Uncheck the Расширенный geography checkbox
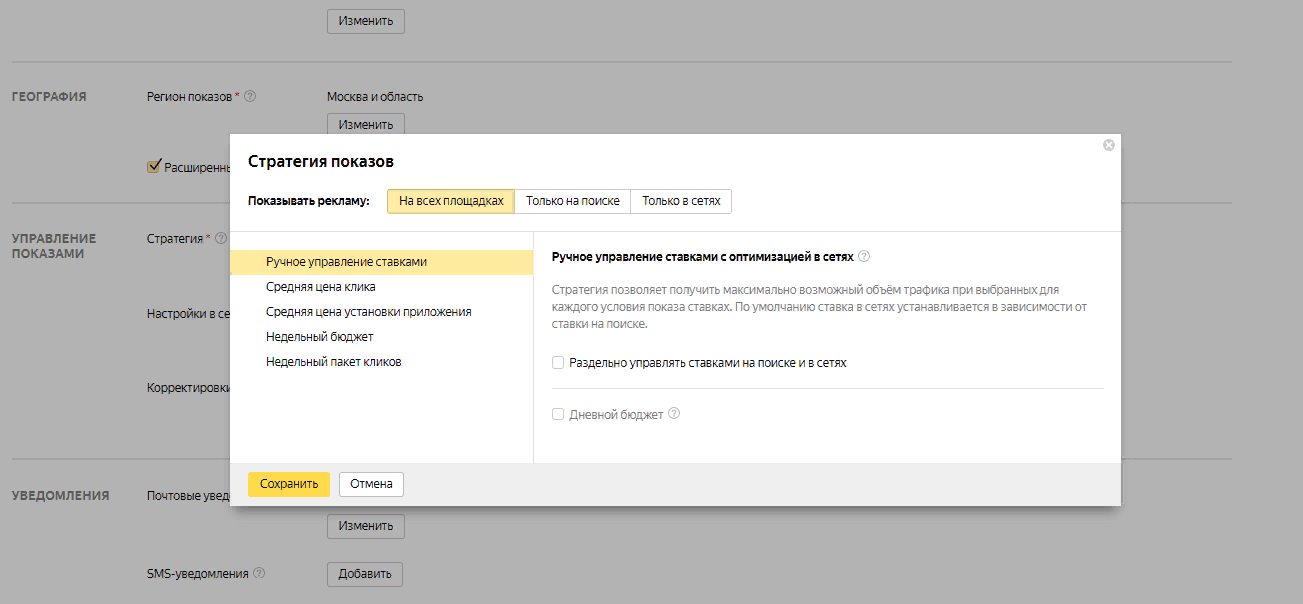This screenshot has width=1303, height=604. pyautogui.click(x=154, y=167)
